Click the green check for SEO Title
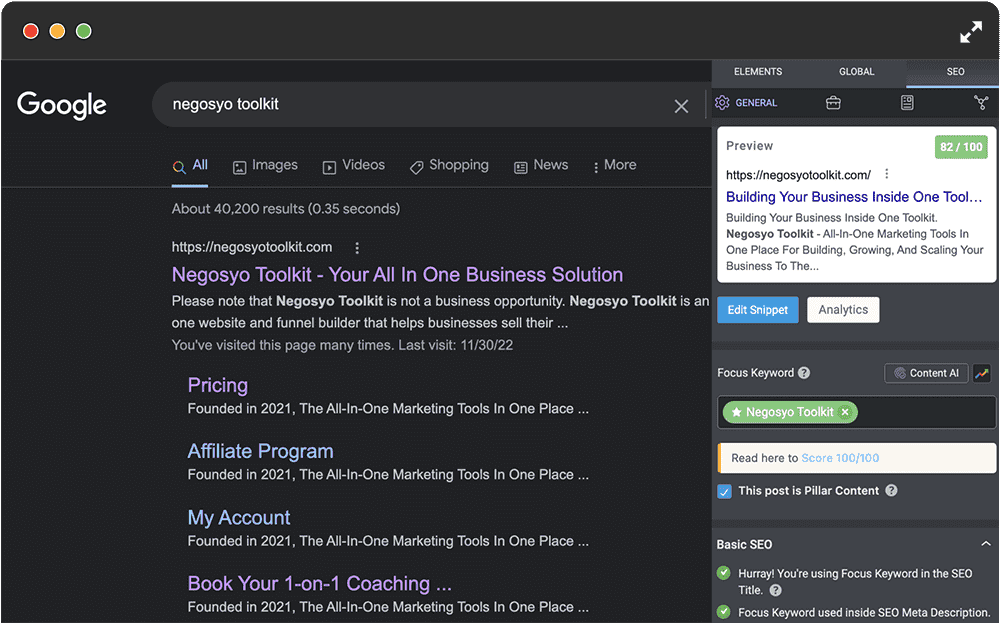The height and width of the screenshot is (629, 1000). click(x=723, y=573)
